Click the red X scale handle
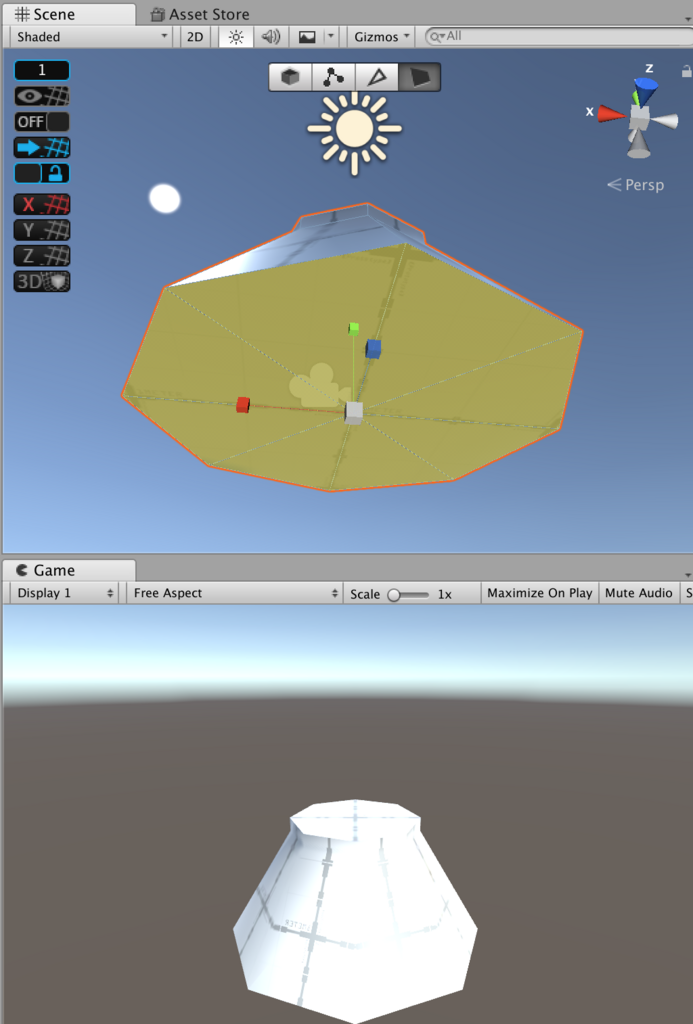The image size is (693, 1024). pyautogui.click(x=243, y=405)
